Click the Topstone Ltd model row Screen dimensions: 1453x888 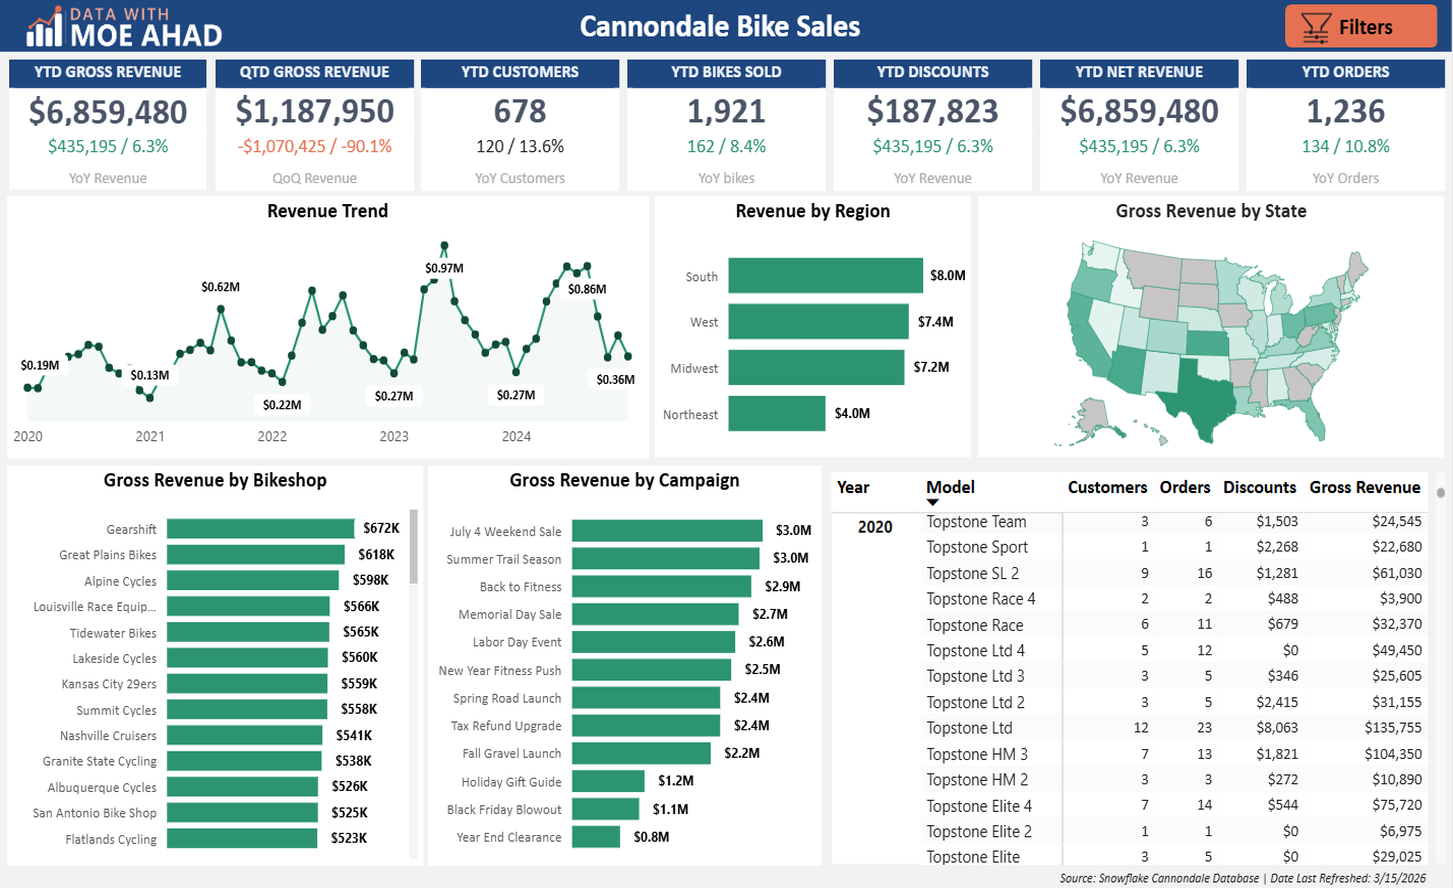coord(1174,728)
